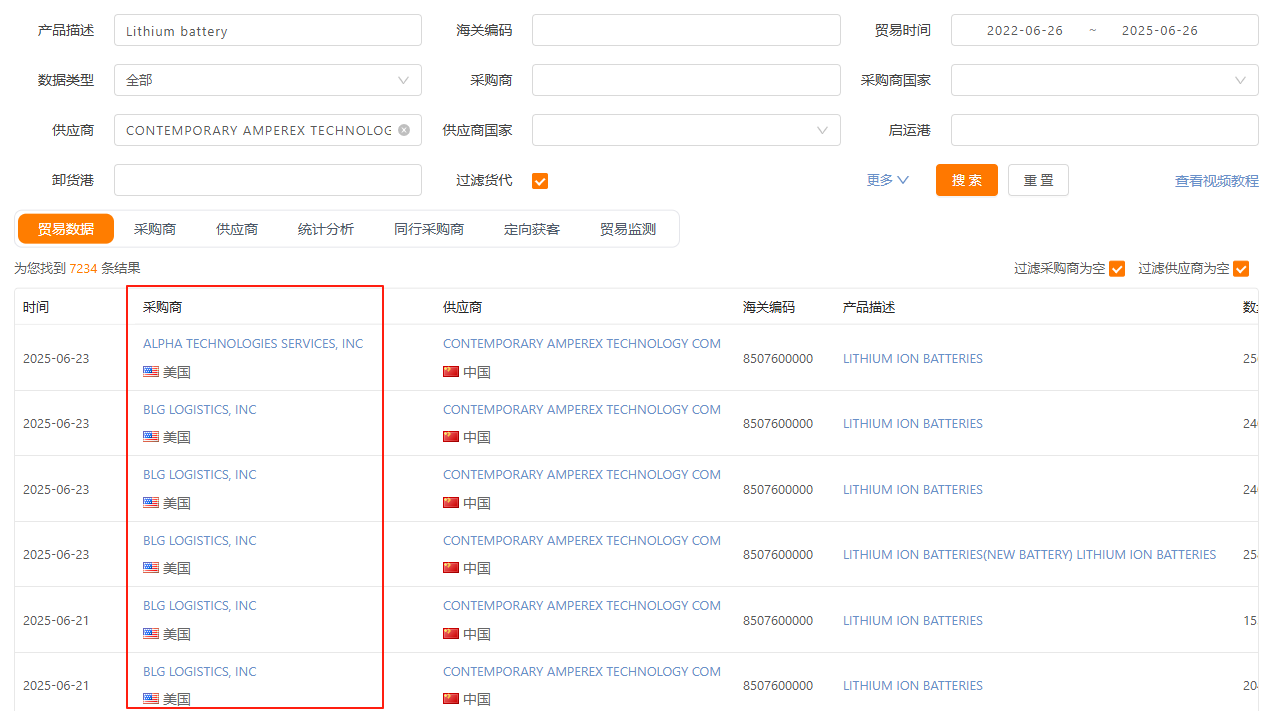
Task: Open ALPHA TECHNOLOGIES SERVICES, INC buyer link
Action: 253,343
